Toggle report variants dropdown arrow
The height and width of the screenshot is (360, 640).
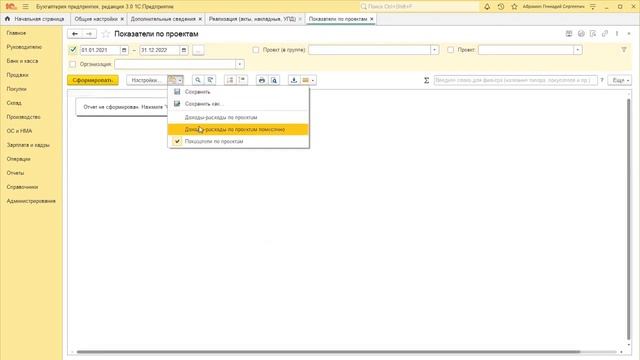click(176, 80)
